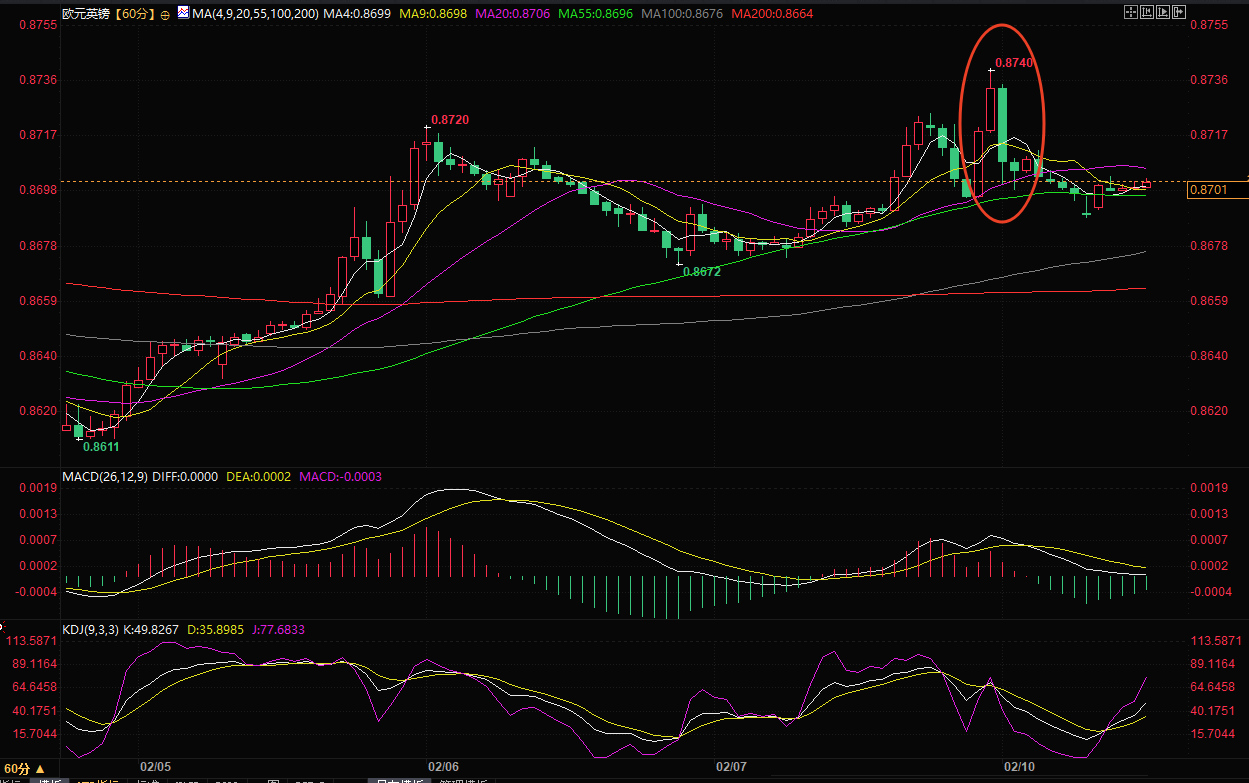Click the MA55 green legend value
This screenshot has width=1249, height=783.
(594, 14)
